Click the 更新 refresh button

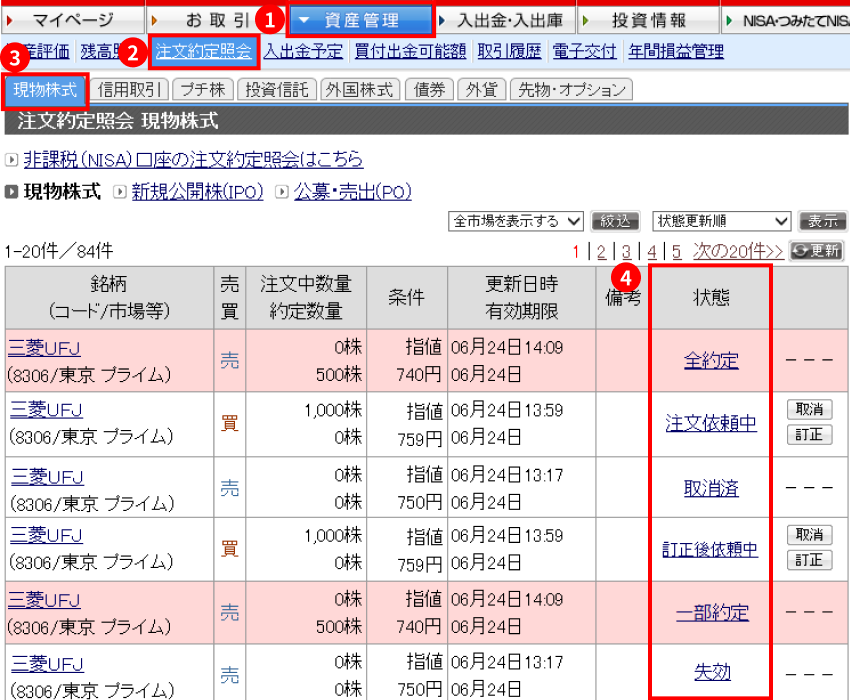816,251
